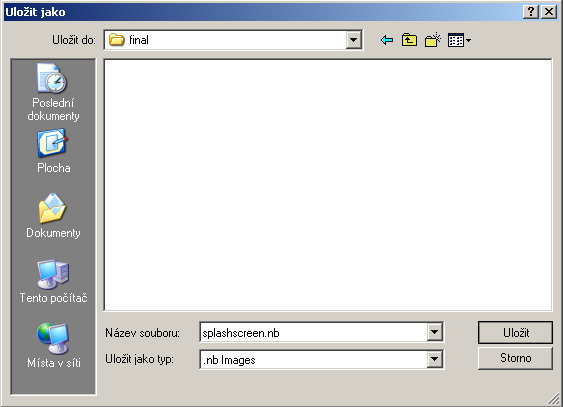Screen dimensions: 563x407
Task: Click the help question mark button
Action: [531, 12]
